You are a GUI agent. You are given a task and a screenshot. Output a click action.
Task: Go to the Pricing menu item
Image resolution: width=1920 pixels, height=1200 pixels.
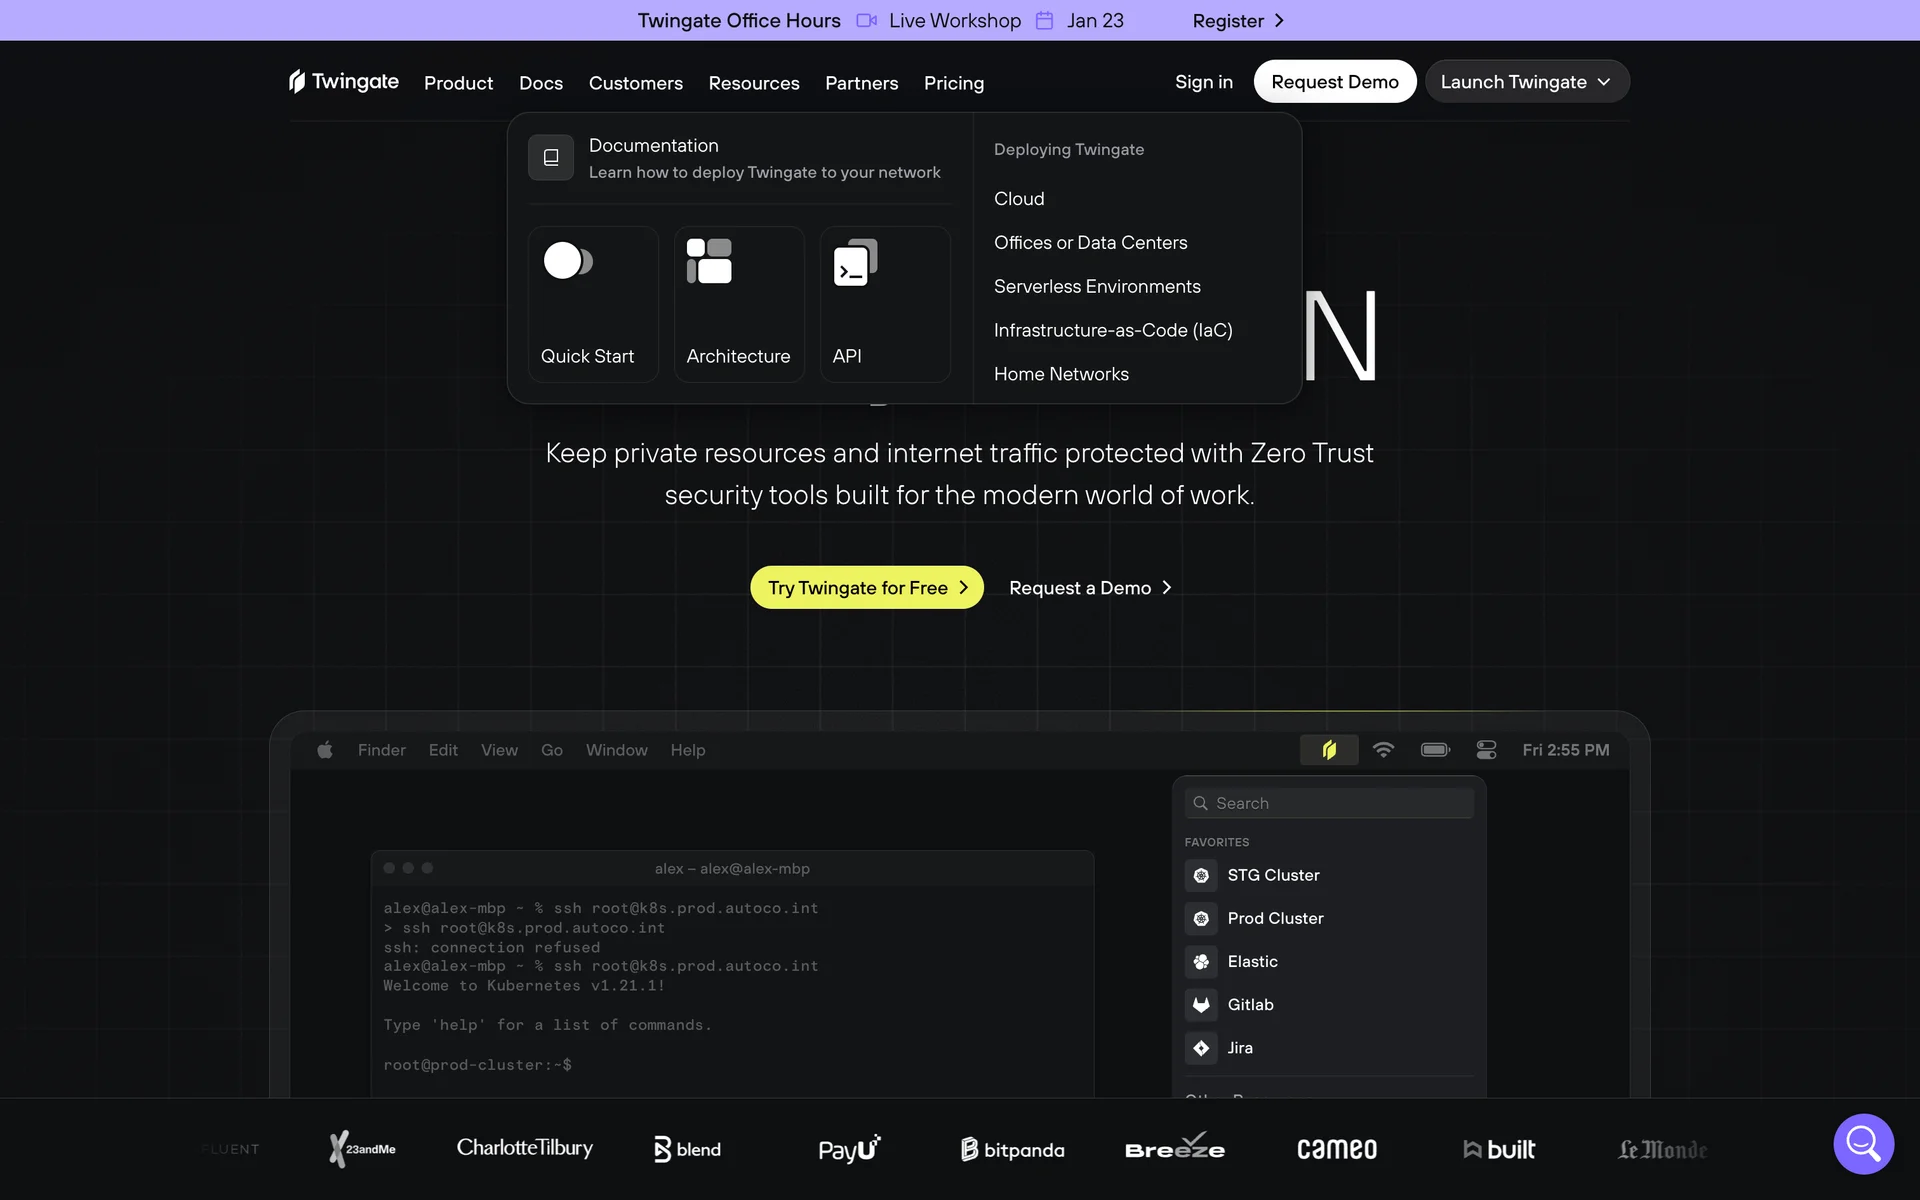[x=953, y=83]
